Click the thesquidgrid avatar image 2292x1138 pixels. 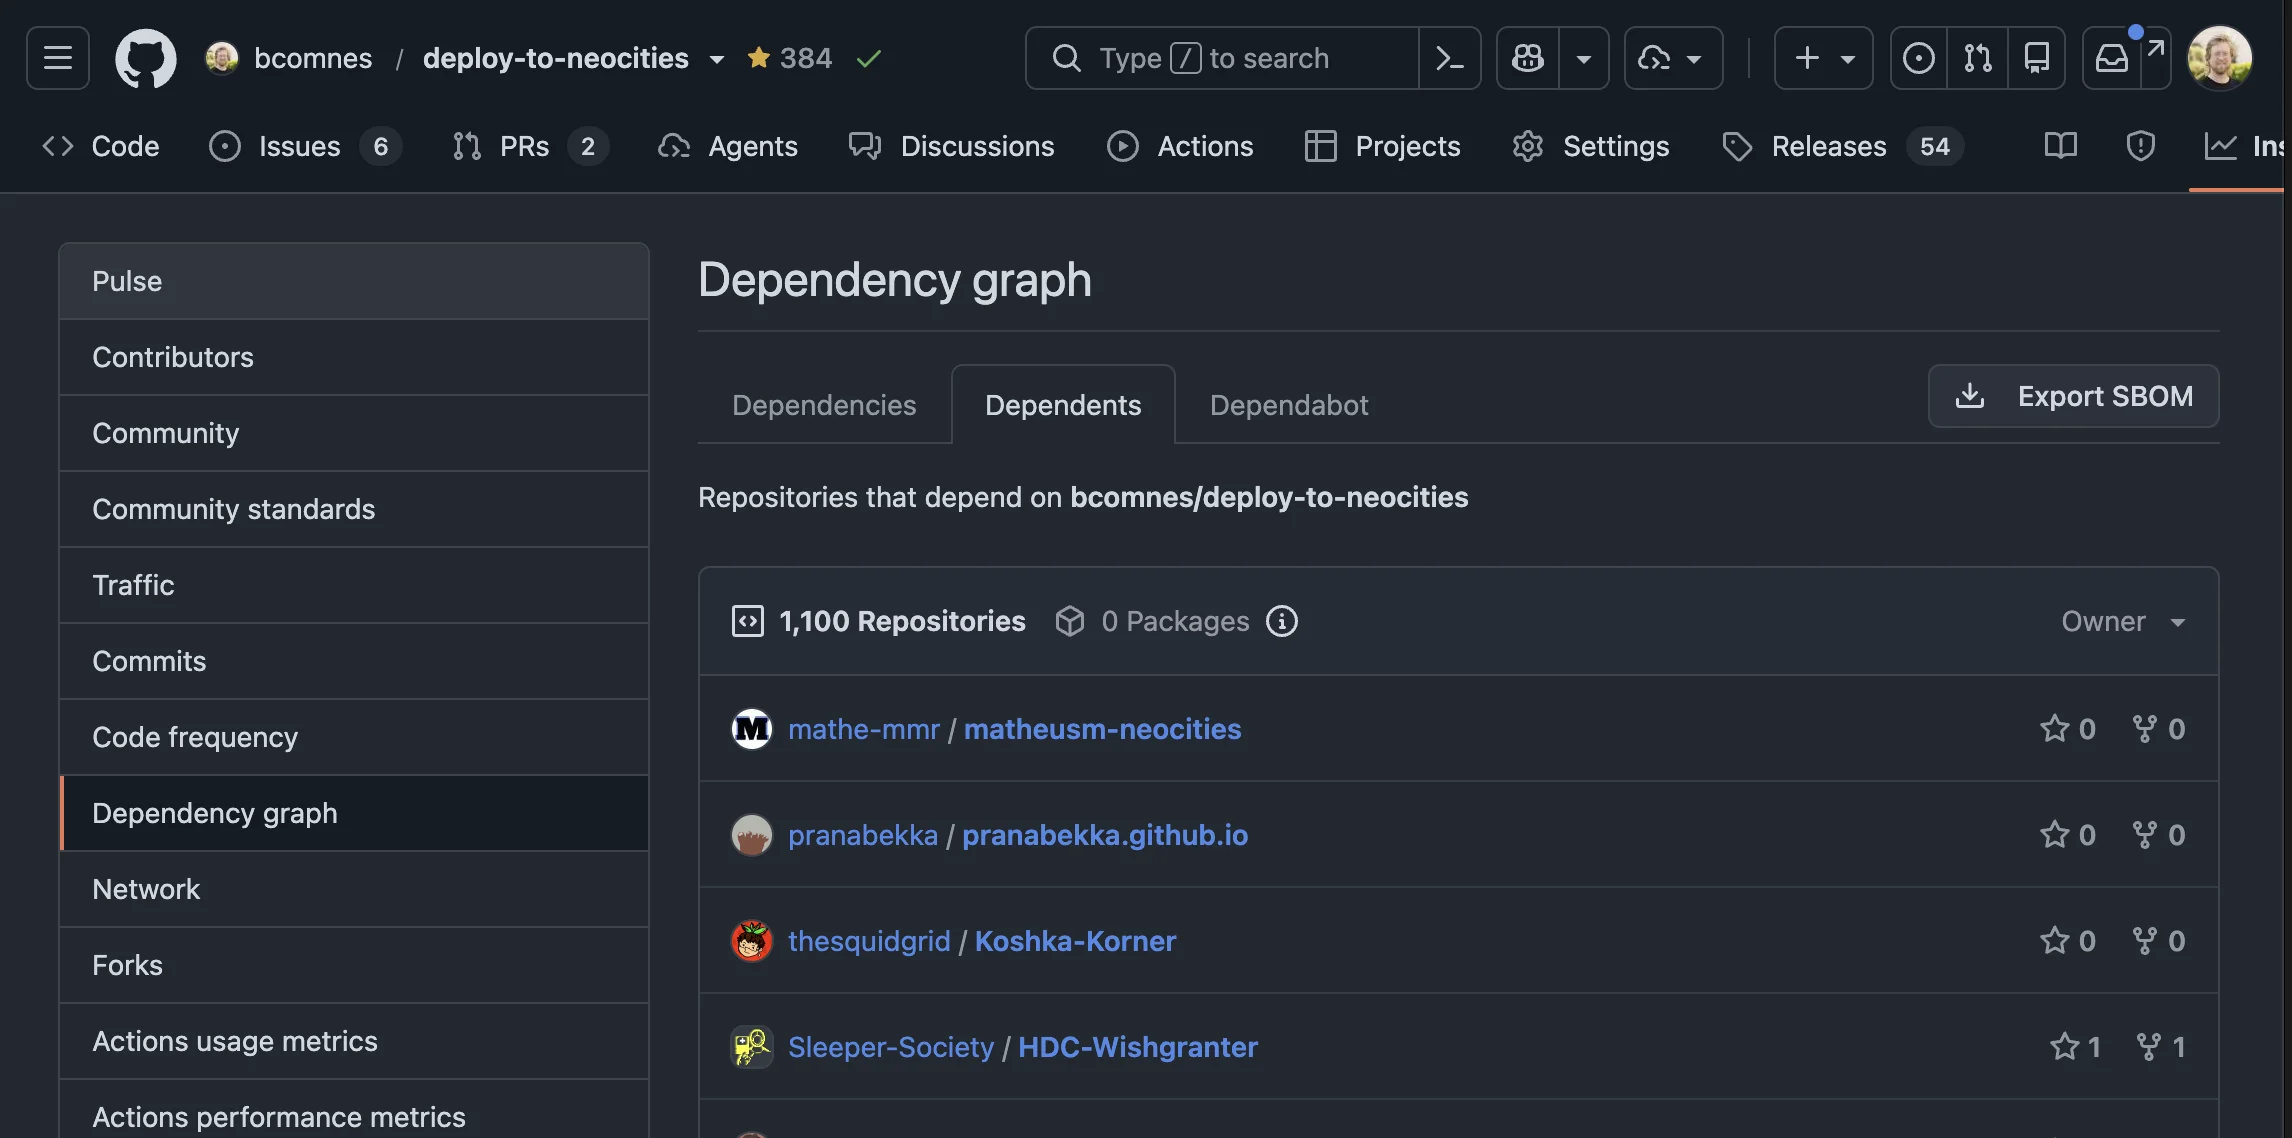coord(752,941)
